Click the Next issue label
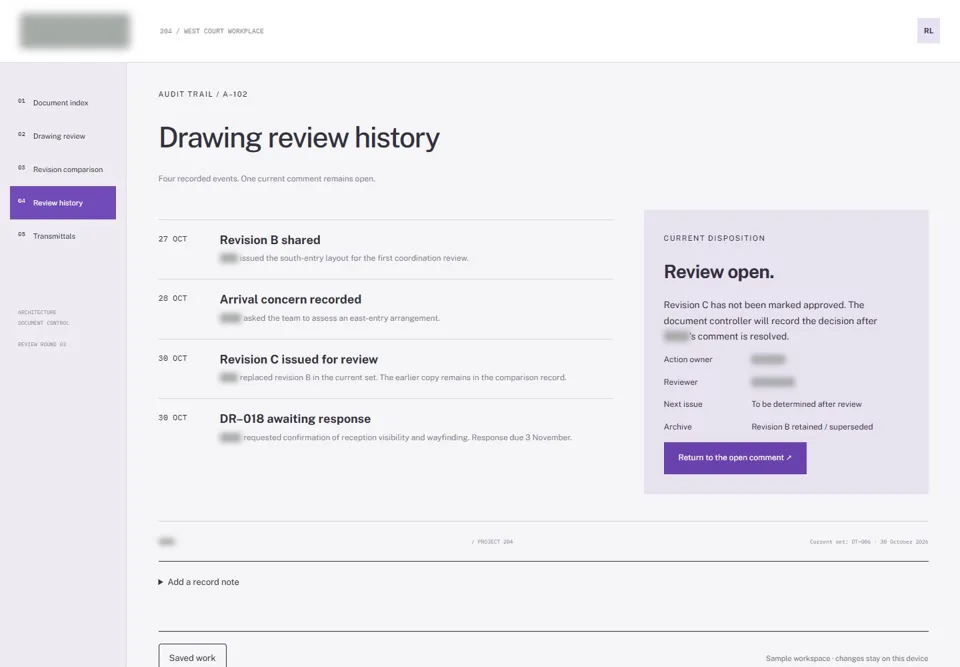 (683, 404)
